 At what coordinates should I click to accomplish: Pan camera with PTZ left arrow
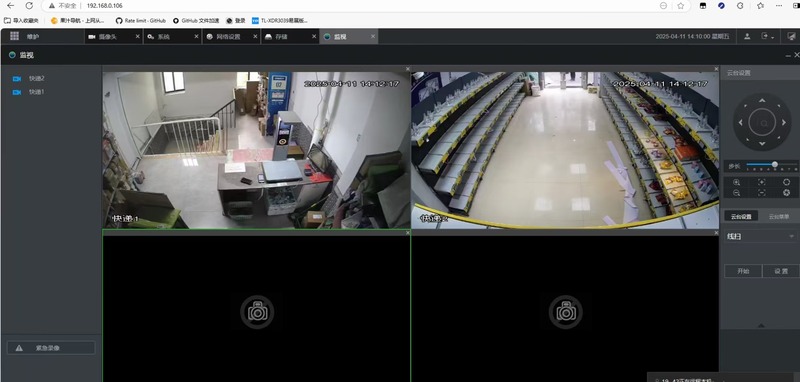(x=740, y=122)
